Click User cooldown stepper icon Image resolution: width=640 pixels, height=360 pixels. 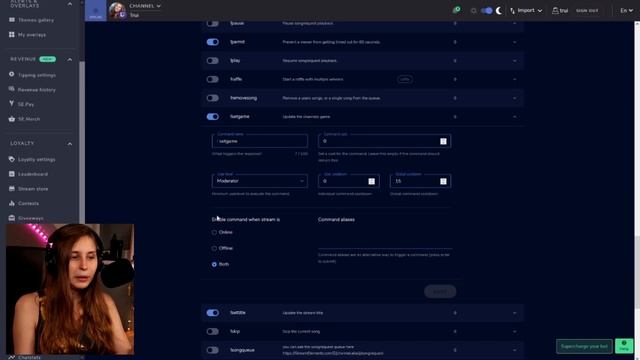(x=371, y=181)
